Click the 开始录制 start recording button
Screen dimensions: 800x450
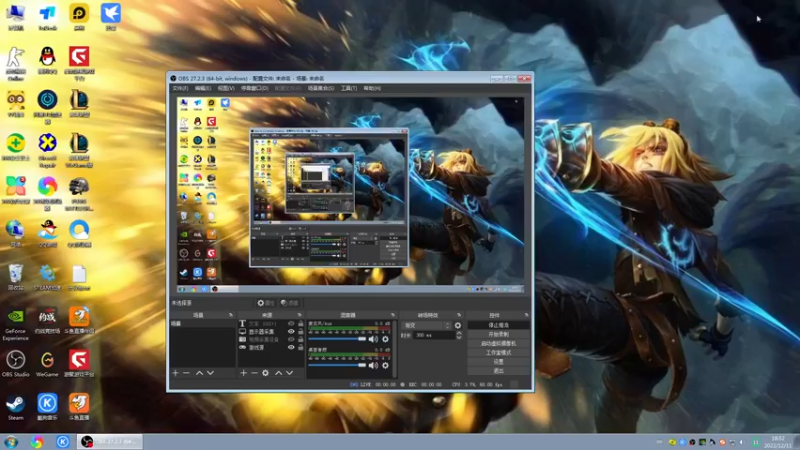(x=498, y=334)
